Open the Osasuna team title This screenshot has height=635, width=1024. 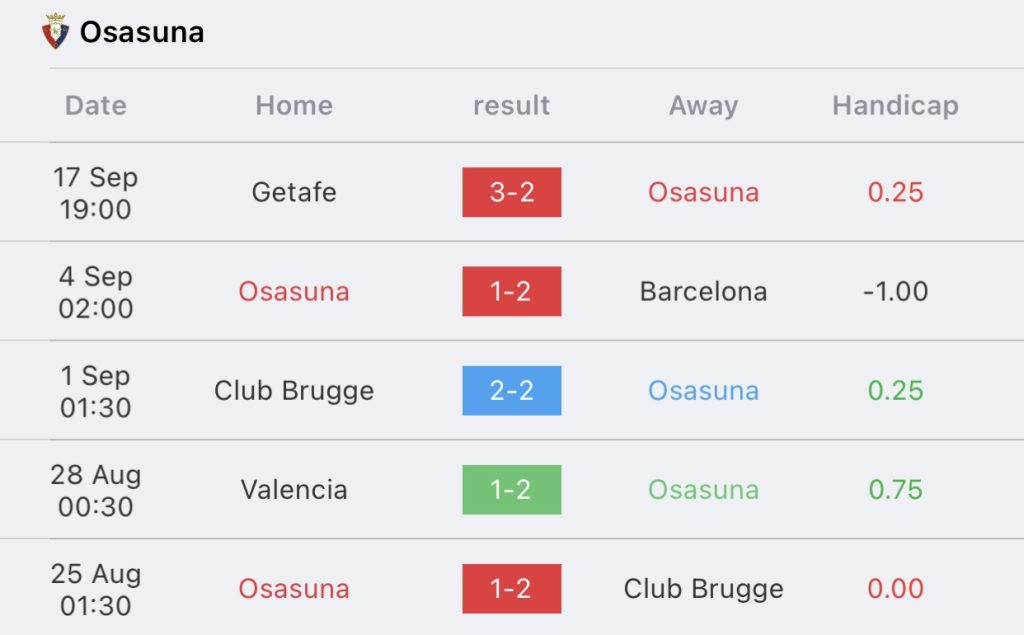142,32
